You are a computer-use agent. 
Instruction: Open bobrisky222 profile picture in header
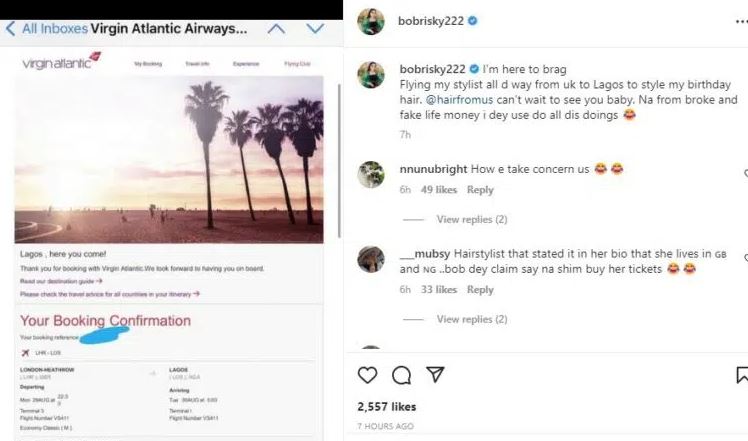[x=371, y=20]
